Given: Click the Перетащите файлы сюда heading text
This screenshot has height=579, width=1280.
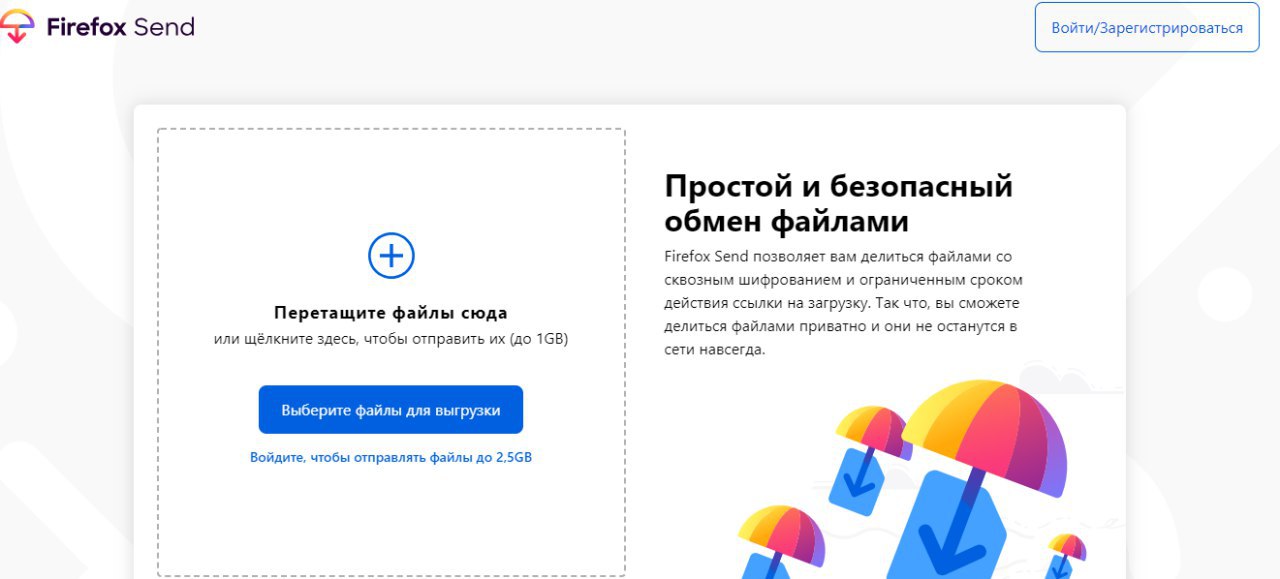Looking at the screenshot, I should 391,313.
